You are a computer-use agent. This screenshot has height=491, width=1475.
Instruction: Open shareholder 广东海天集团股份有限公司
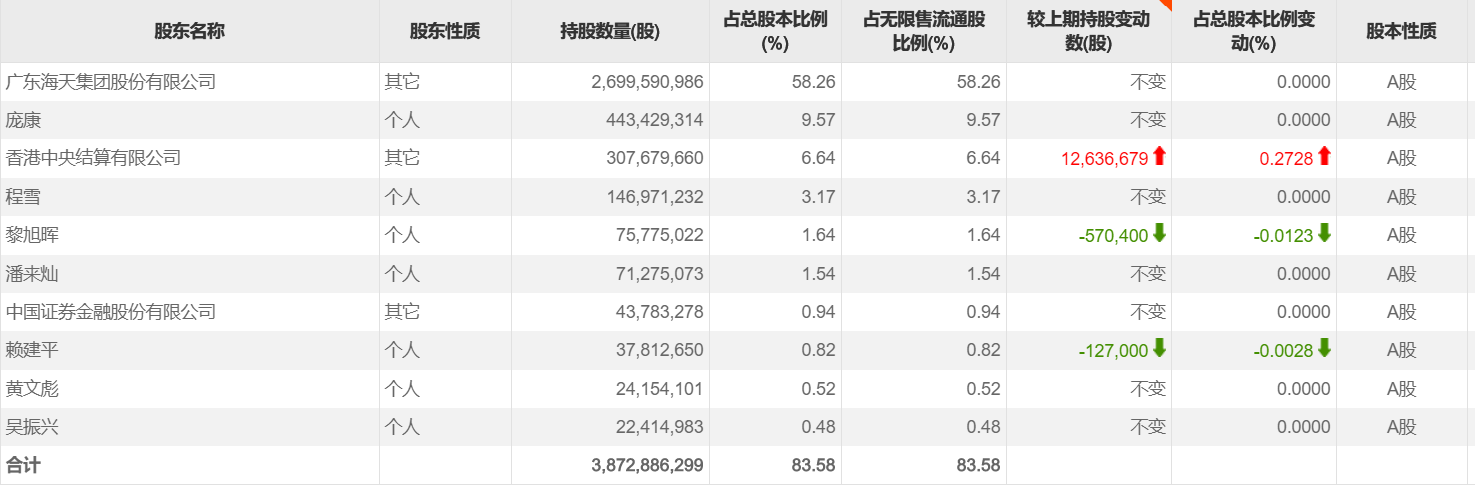tap(111, 81)
